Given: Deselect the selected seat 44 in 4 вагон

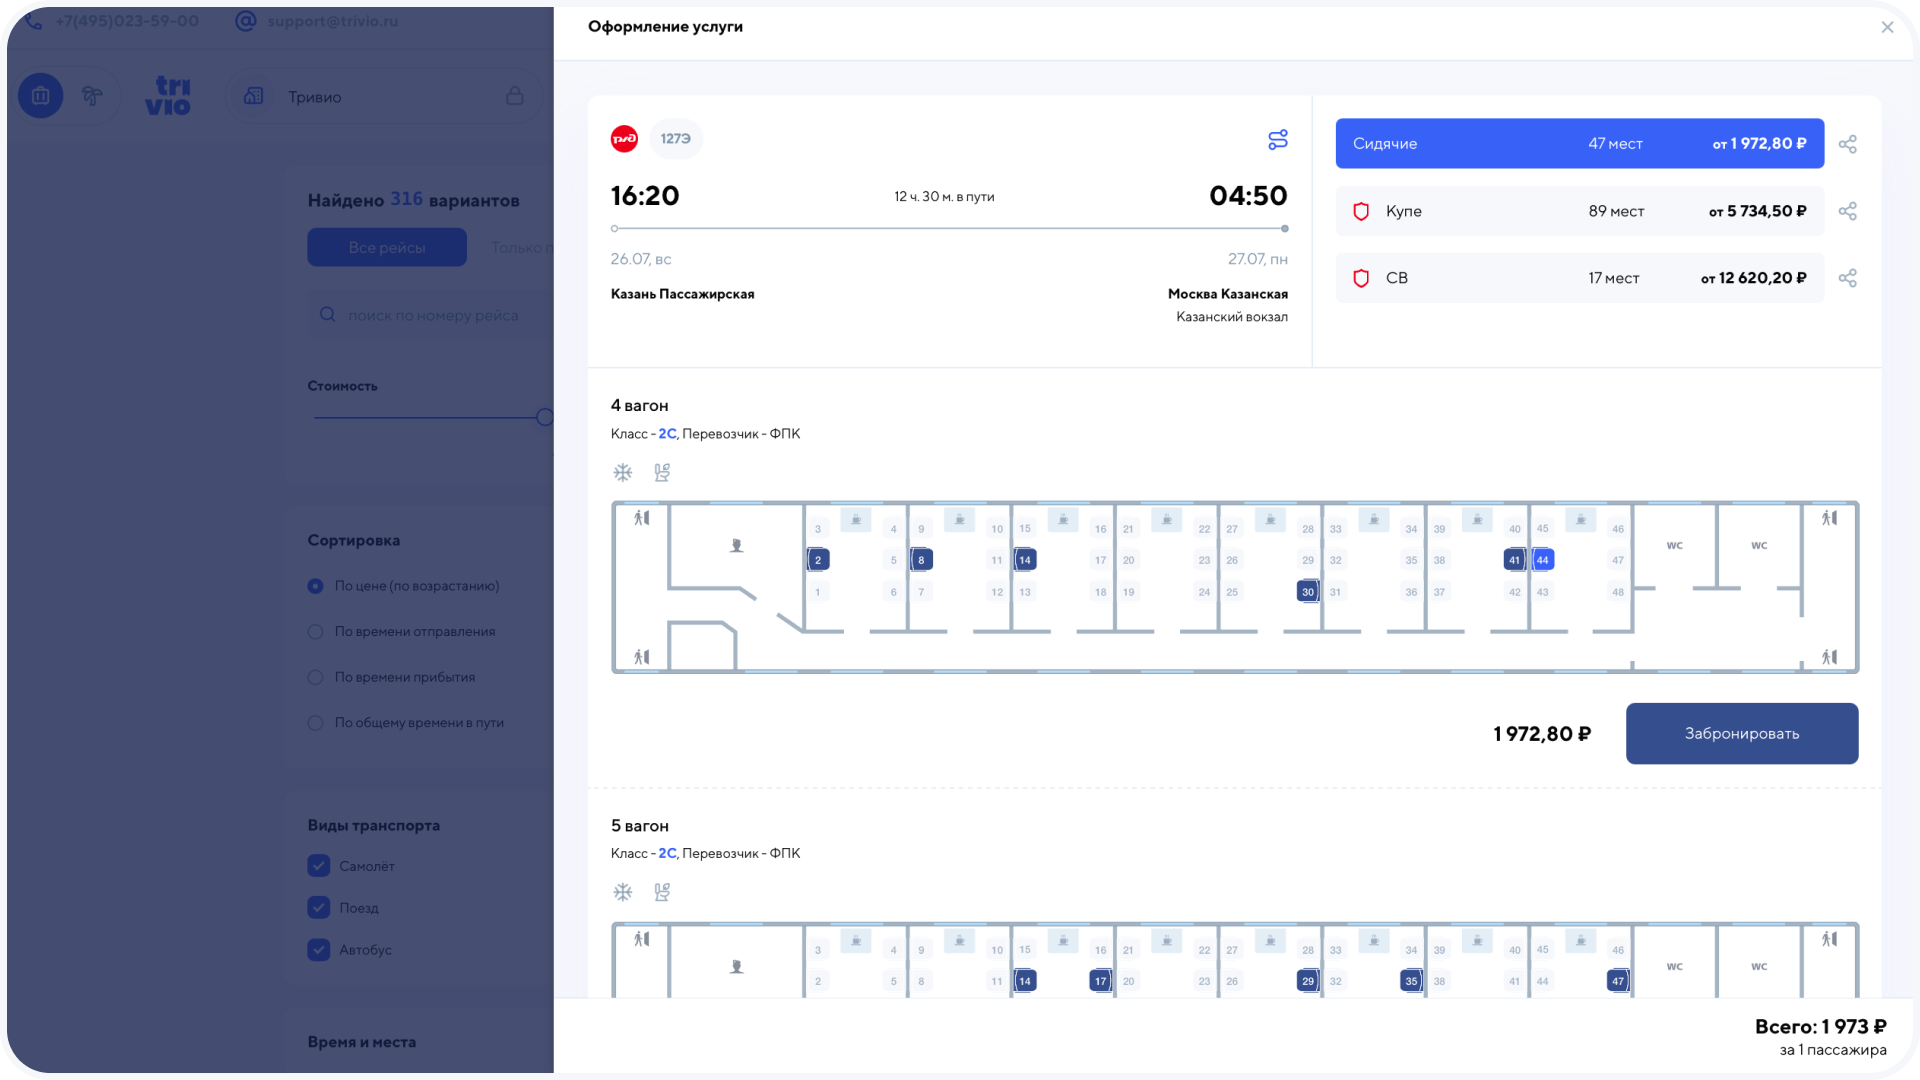Looking at the screenshot, I should point(1543,560).
